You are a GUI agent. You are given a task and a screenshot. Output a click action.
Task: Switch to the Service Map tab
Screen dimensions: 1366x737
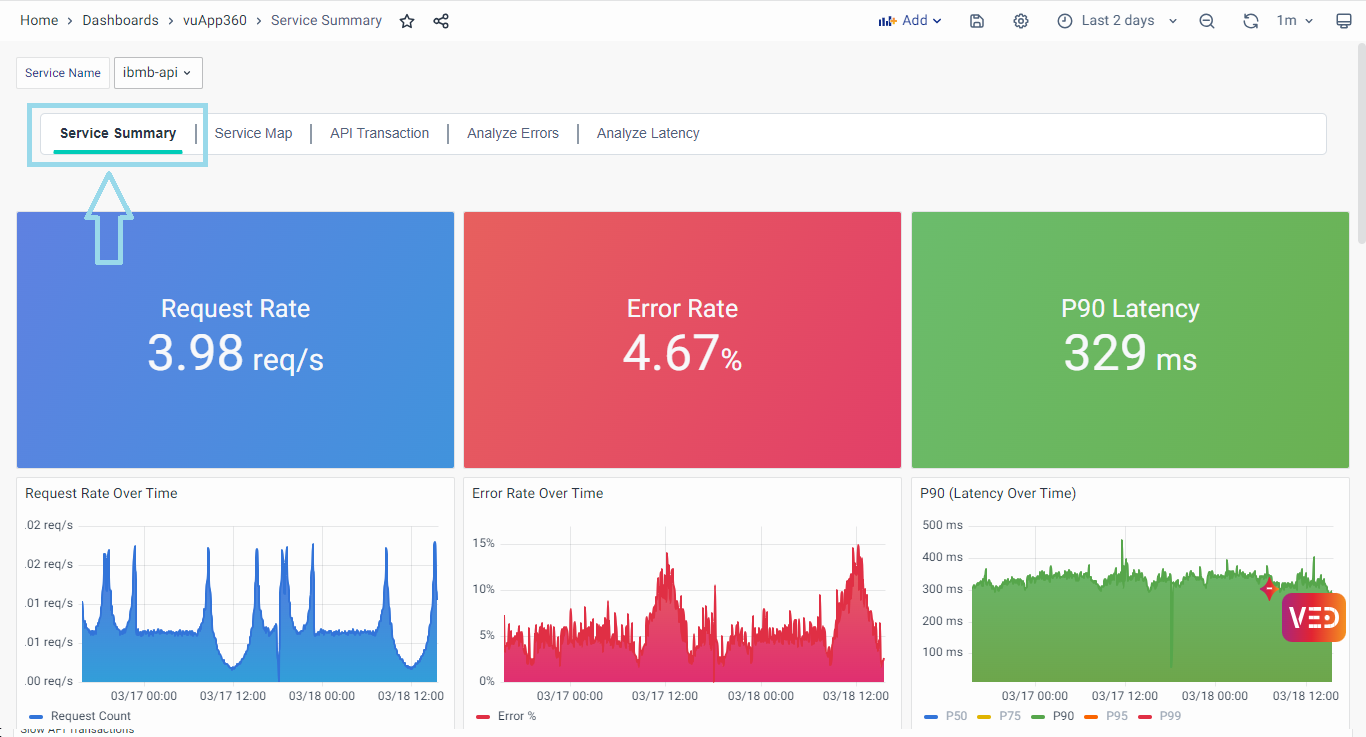(x=253, y=133)
